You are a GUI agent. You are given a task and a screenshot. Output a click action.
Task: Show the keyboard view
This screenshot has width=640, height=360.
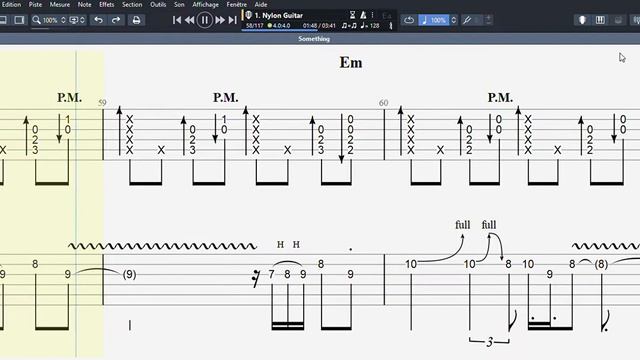600,20
